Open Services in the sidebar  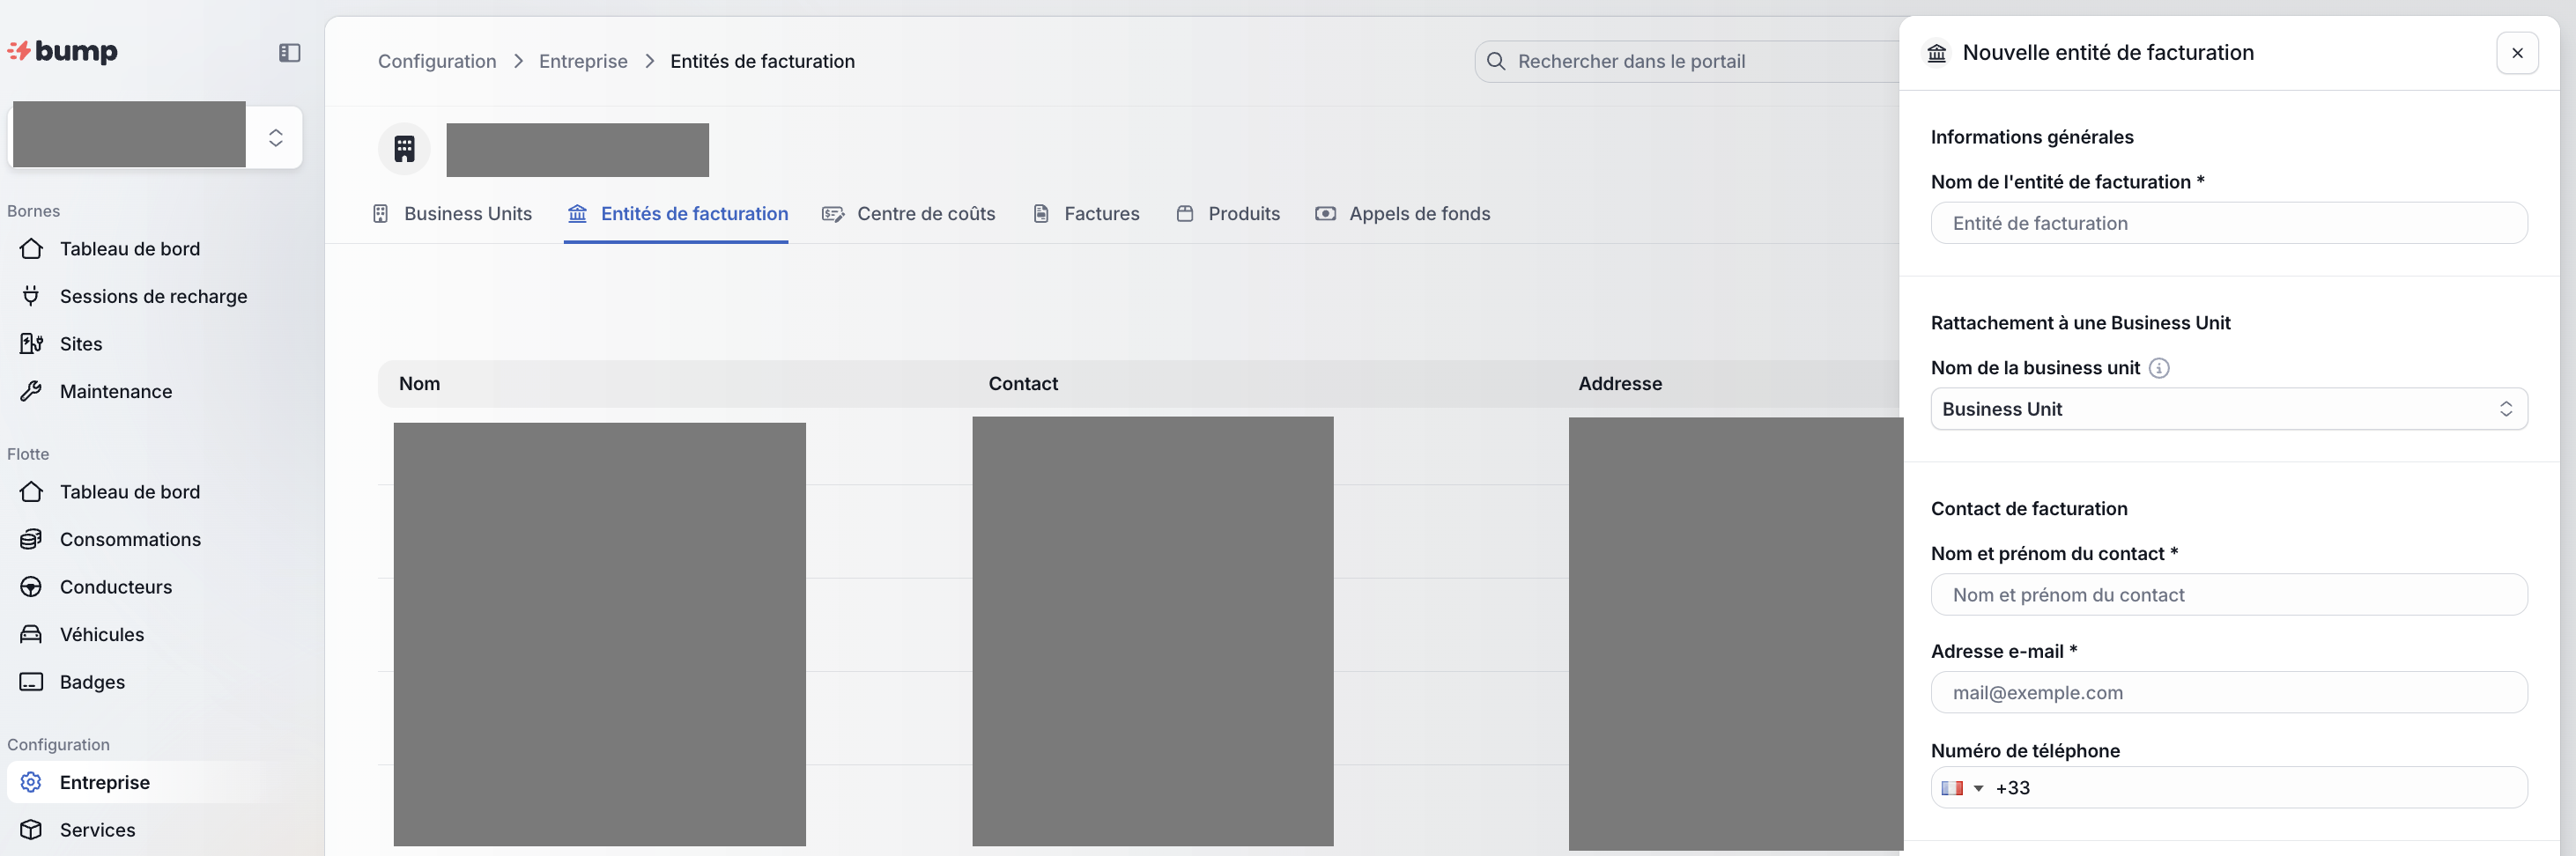(x=97, y=830)
